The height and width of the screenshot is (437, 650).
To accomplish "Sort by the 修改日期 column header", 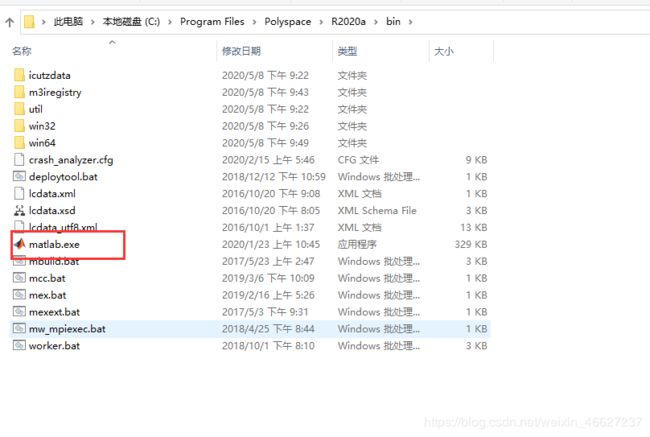I will point(241,51).
